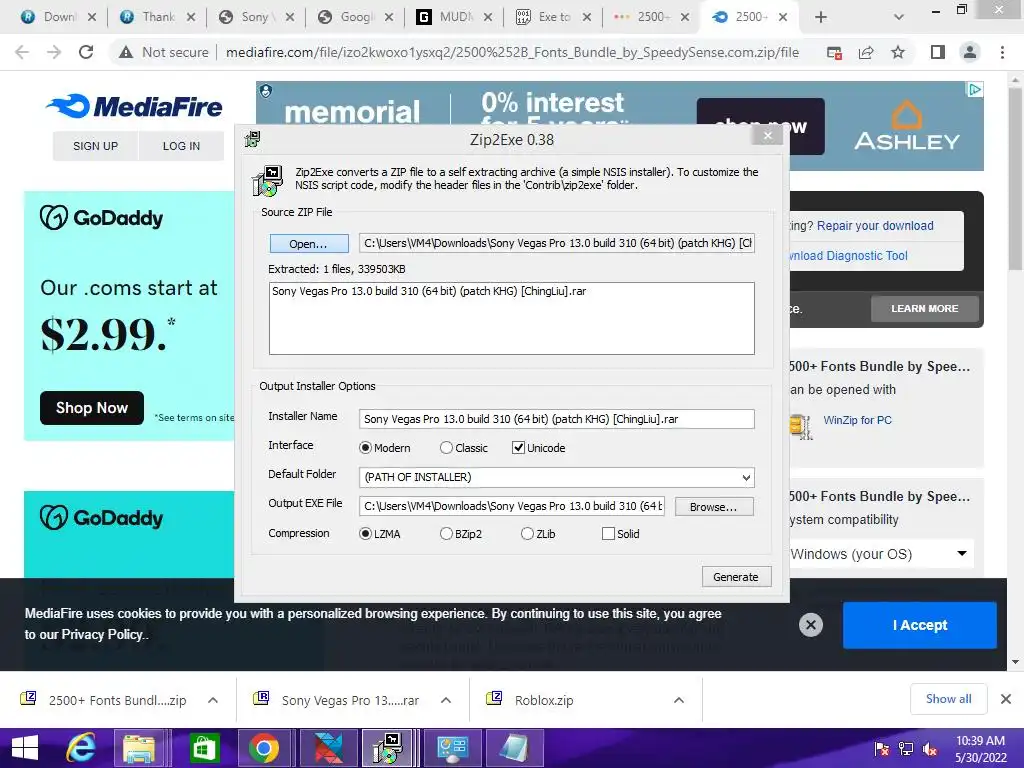The width and height of the screenshot is (1024, 768).
Task: Click the AdChoices icon on Ashley ad
Action: [x=974, y=89]
